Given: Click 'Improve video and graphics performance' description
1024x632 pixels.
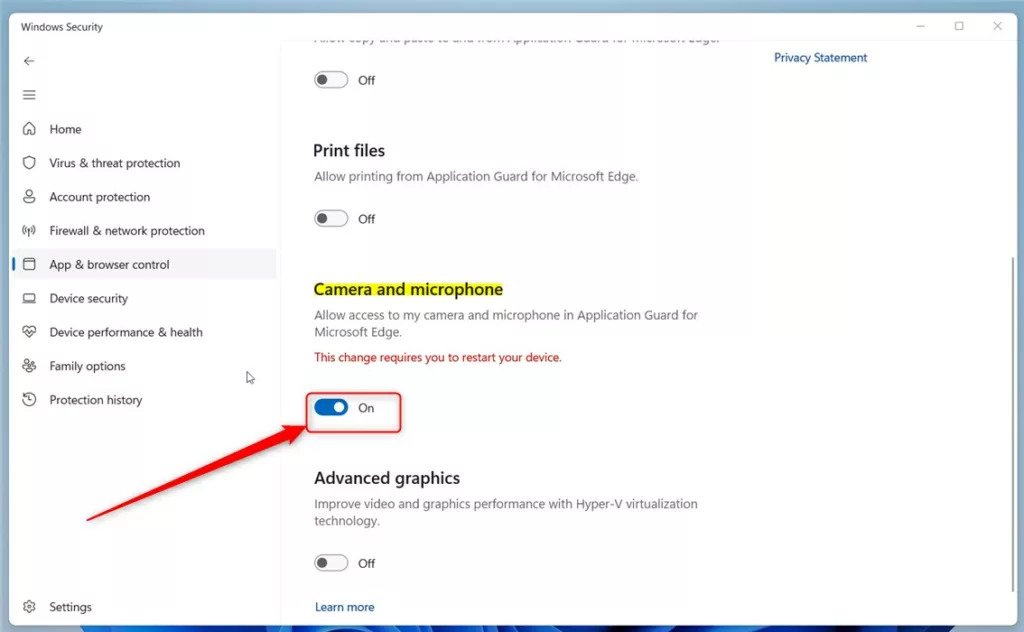Looking at the screenshot, I should [505, 513].
